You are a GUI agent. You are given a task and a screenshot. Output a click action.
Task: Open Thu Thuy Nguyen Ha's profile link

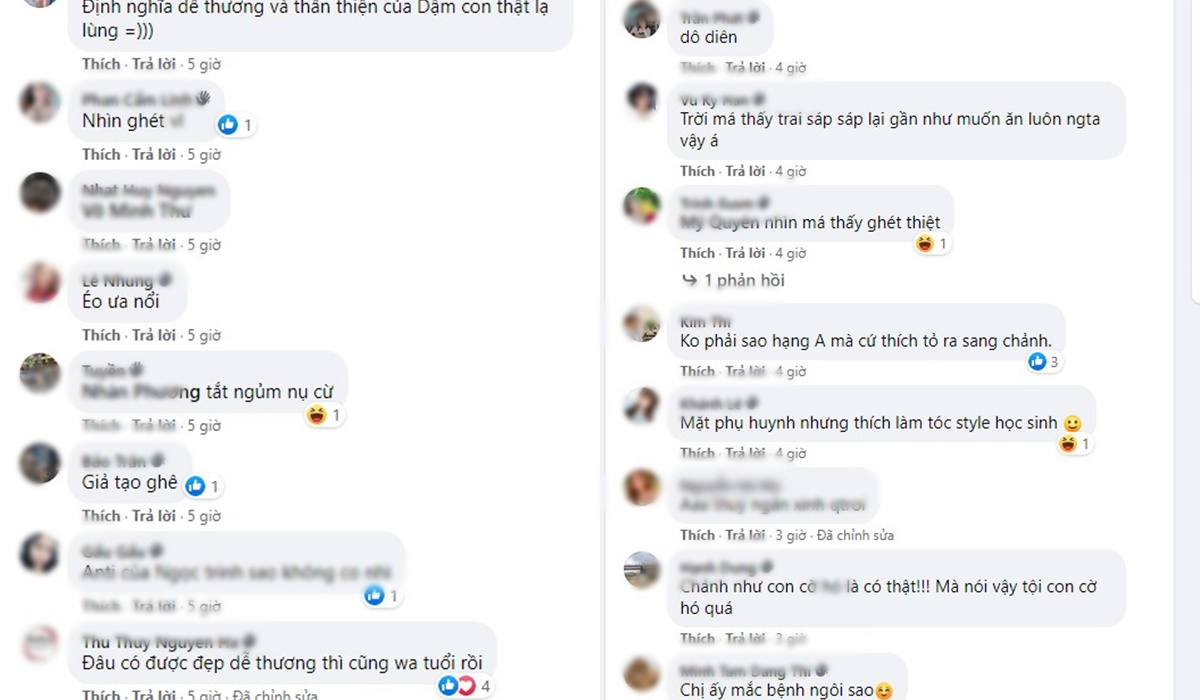point(160,642)
